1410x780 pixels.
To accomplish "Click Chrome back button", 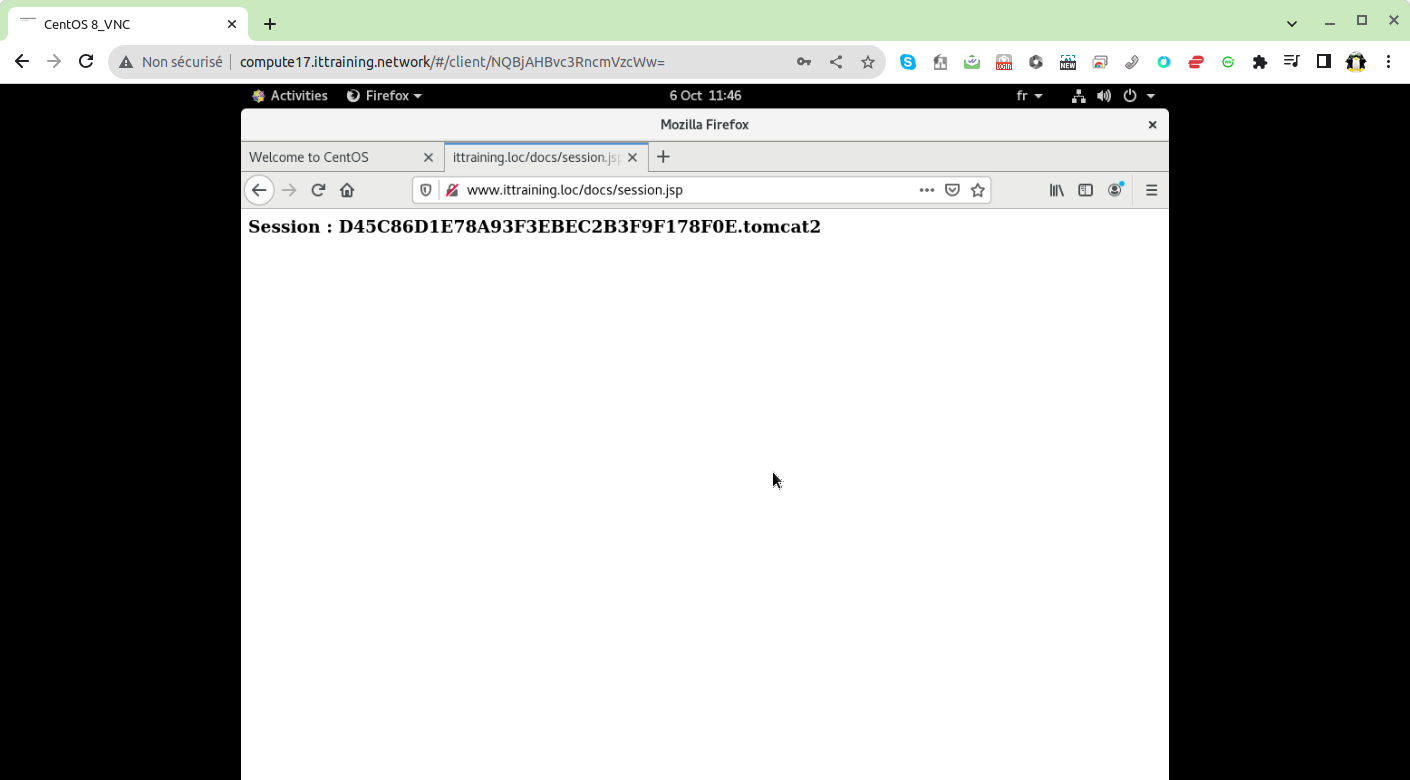I will coord(22,62).
